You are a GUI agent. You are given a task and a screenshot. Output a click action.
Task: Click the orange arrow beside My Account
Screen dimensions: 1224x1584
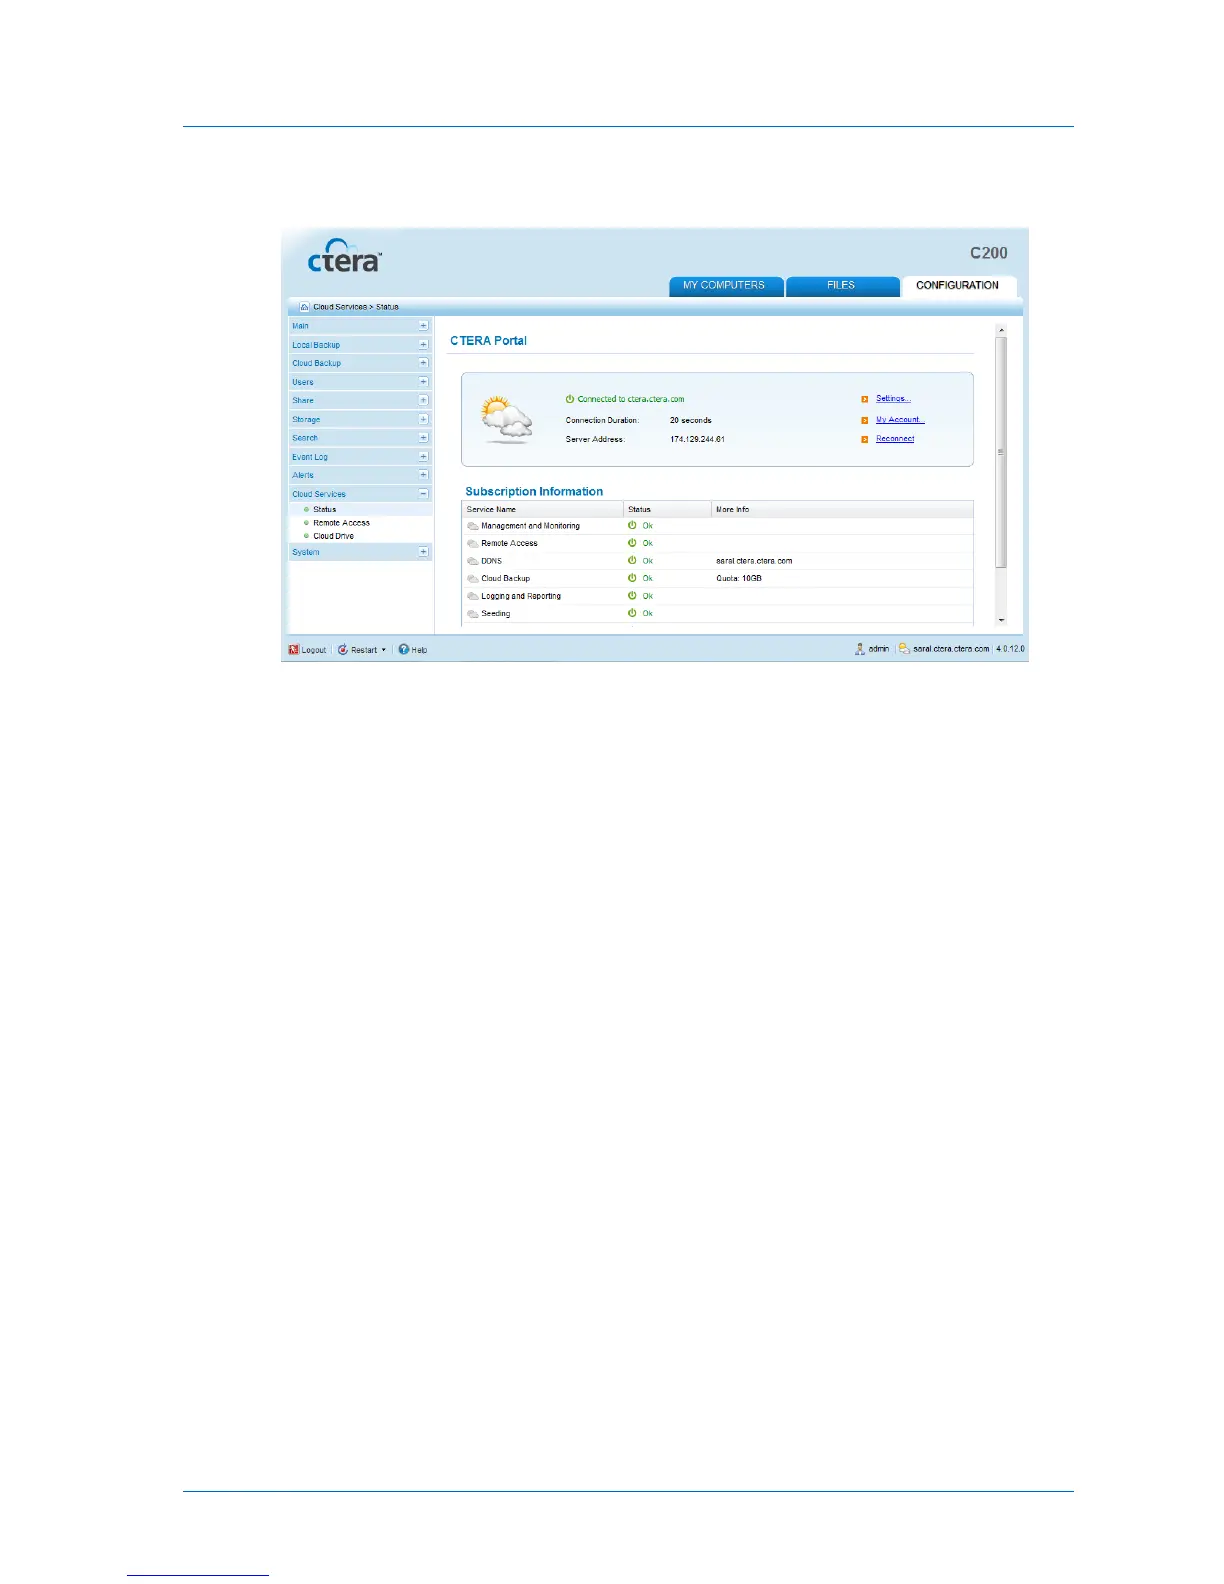(x=865, y=420)
